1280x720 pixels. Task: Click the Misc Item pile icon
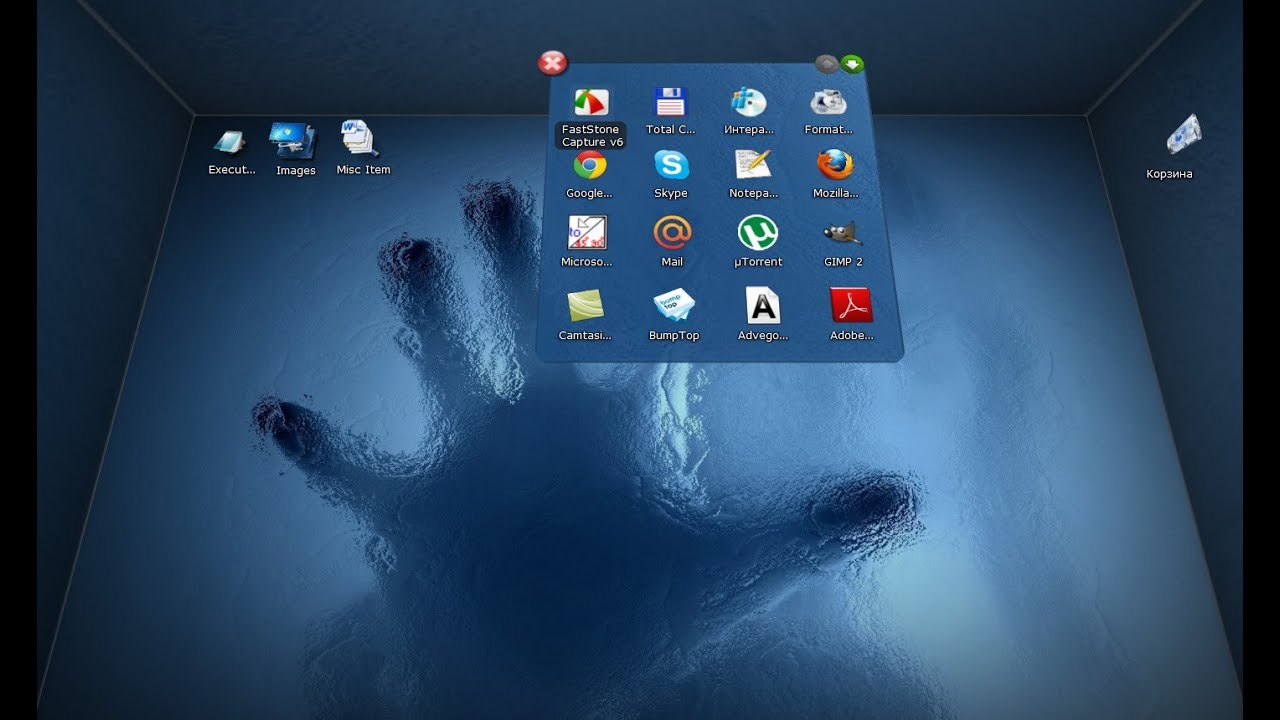(x=359, y=139)
